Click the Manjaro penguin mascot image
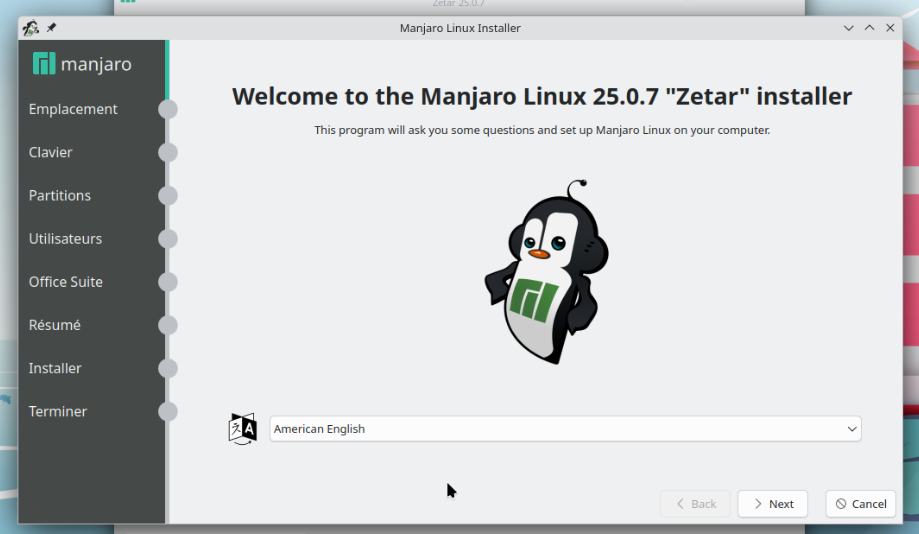Screen dimensions: 919x534 546,272
